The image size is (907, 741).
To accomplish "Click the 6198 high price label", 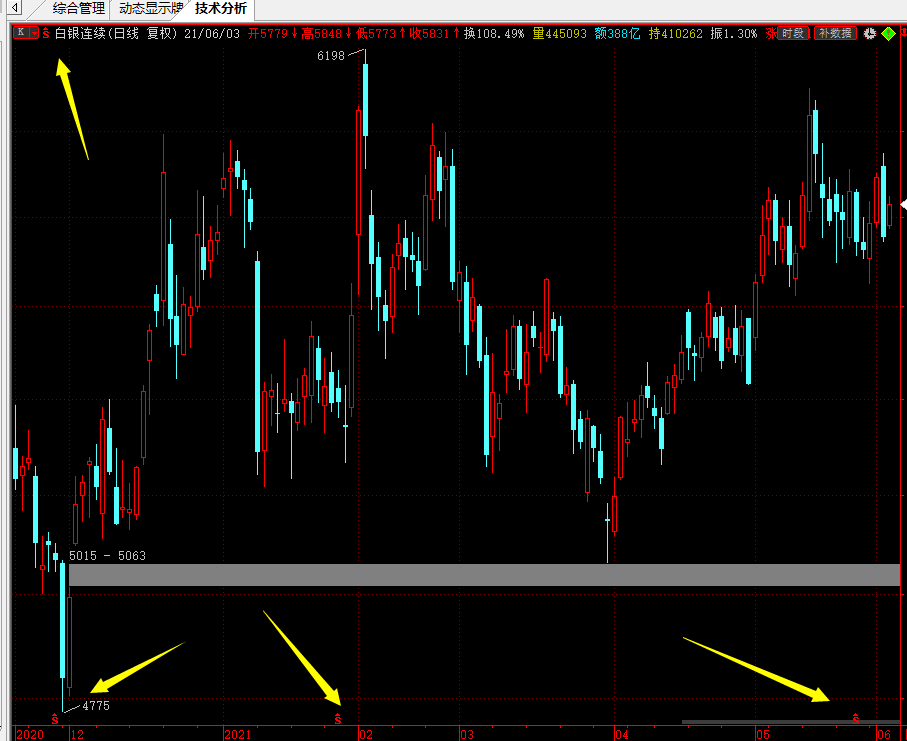I will [331, 56].
